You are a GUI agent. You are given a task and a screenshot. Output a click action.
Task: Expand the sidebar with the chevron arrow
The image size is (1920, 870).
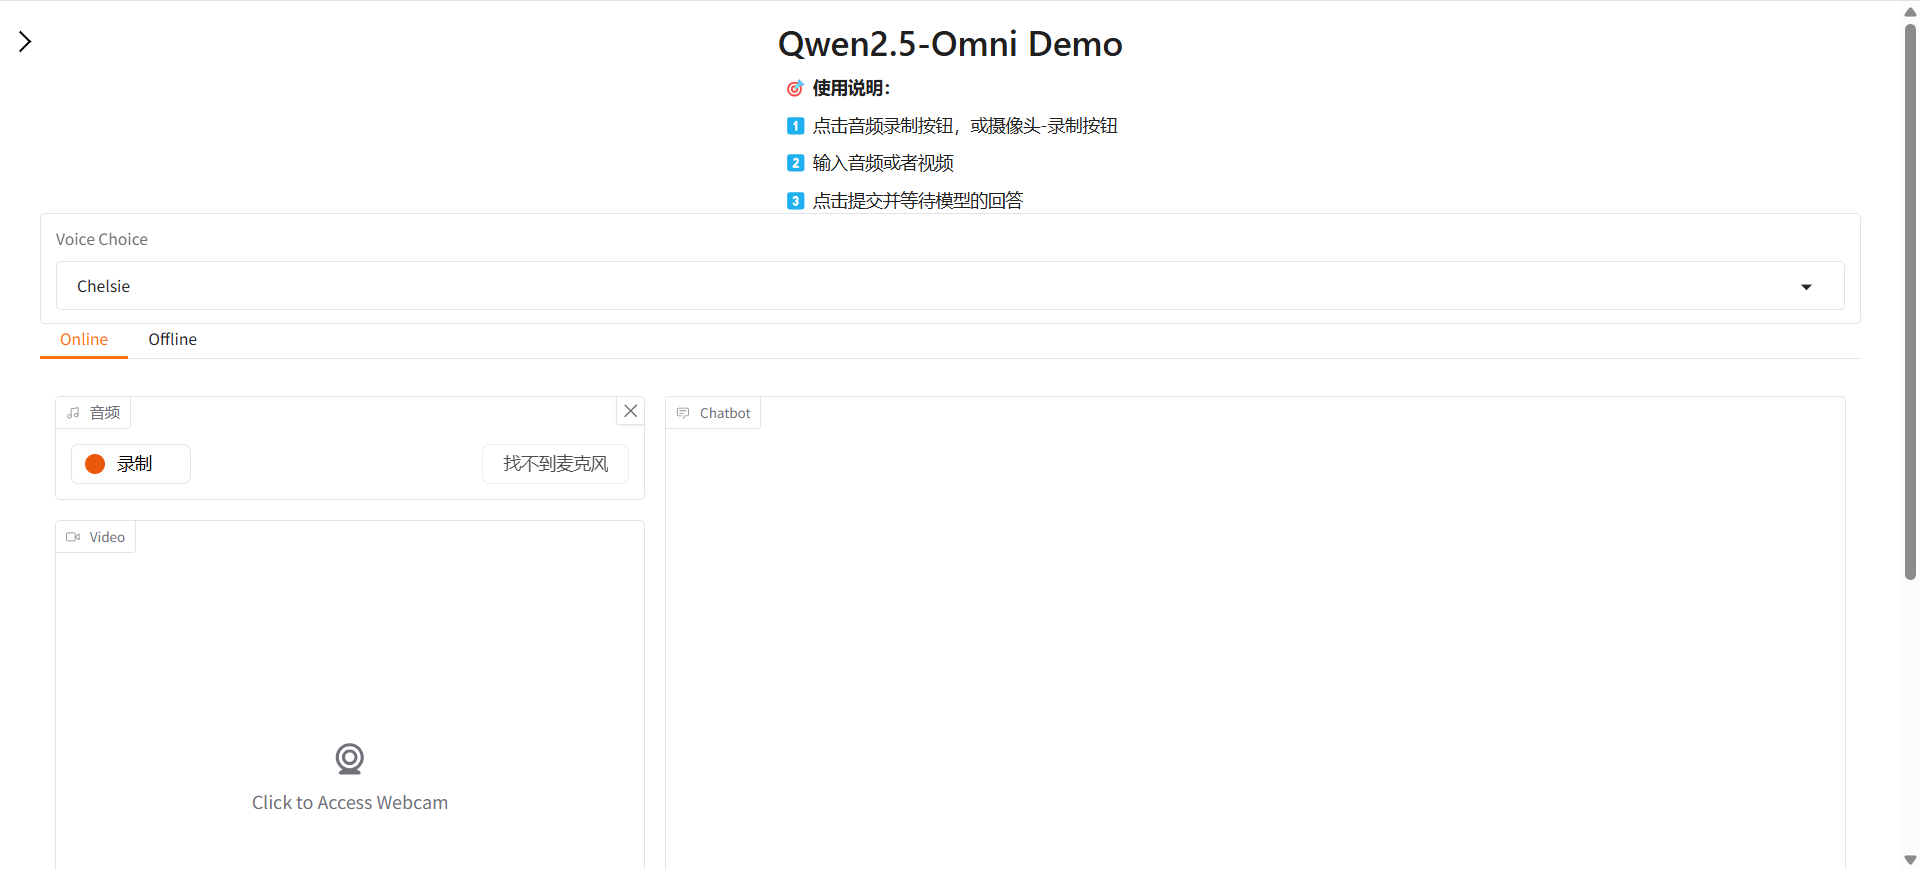click(x=25, y=41)
